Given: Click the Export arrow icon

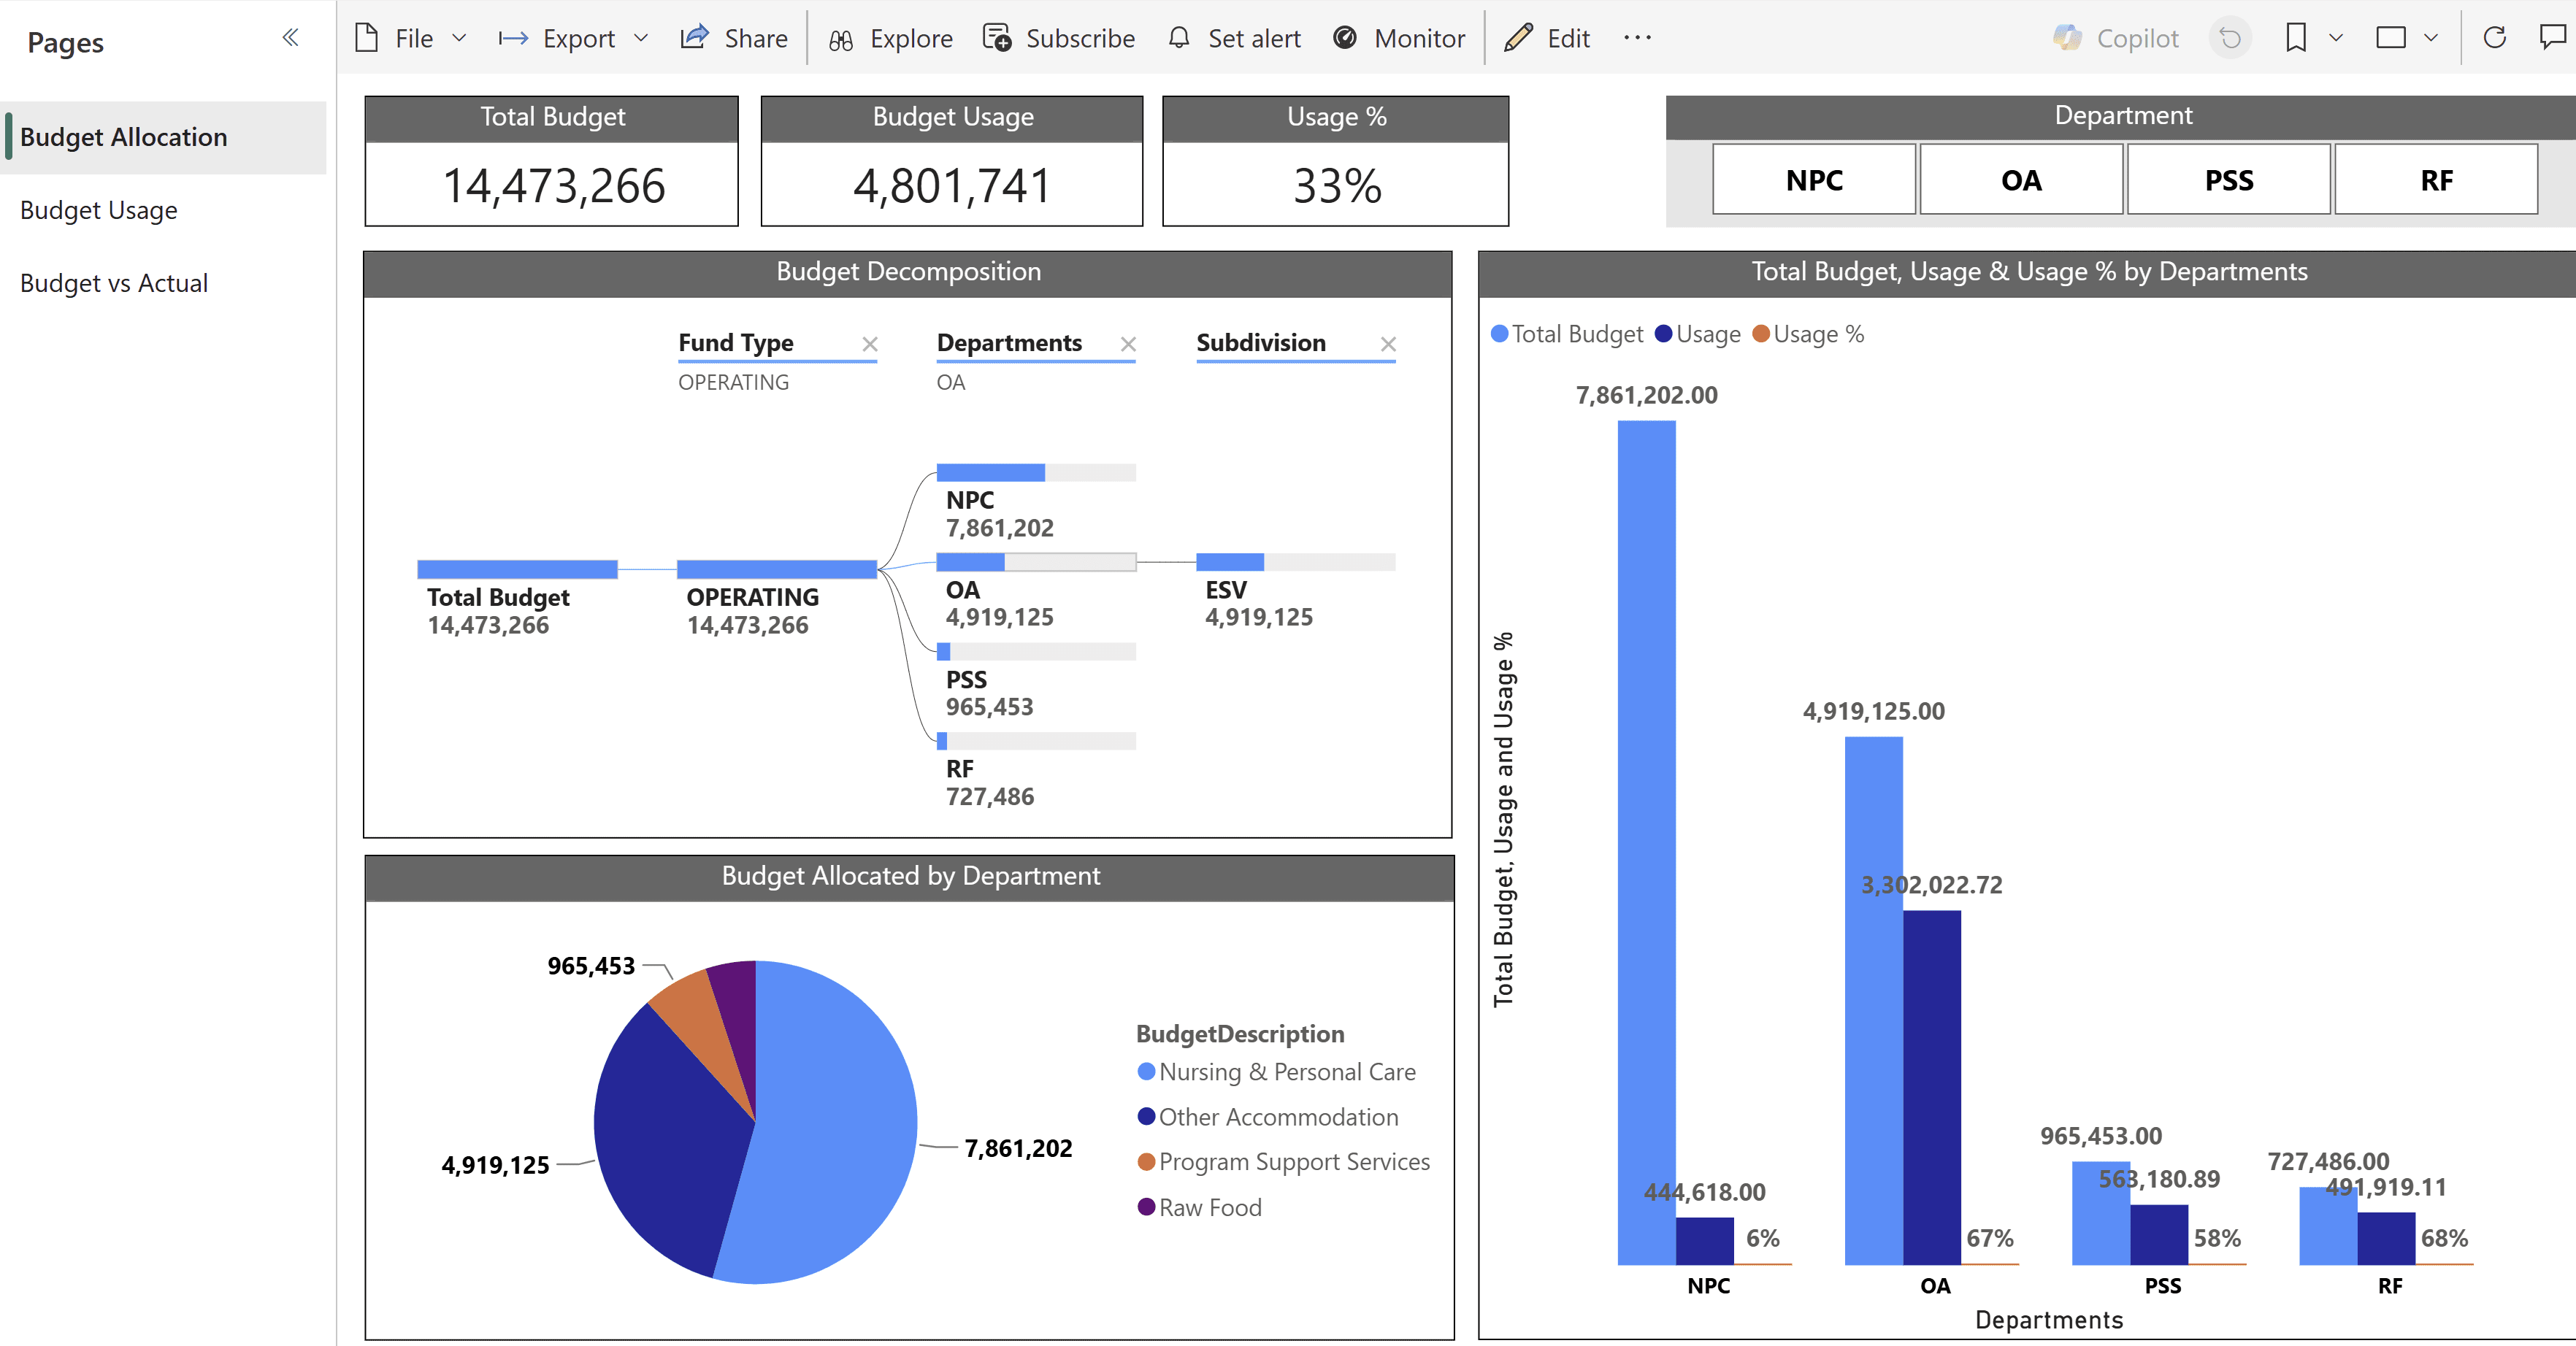Looking at the screenshot, I should pos(513,38).
